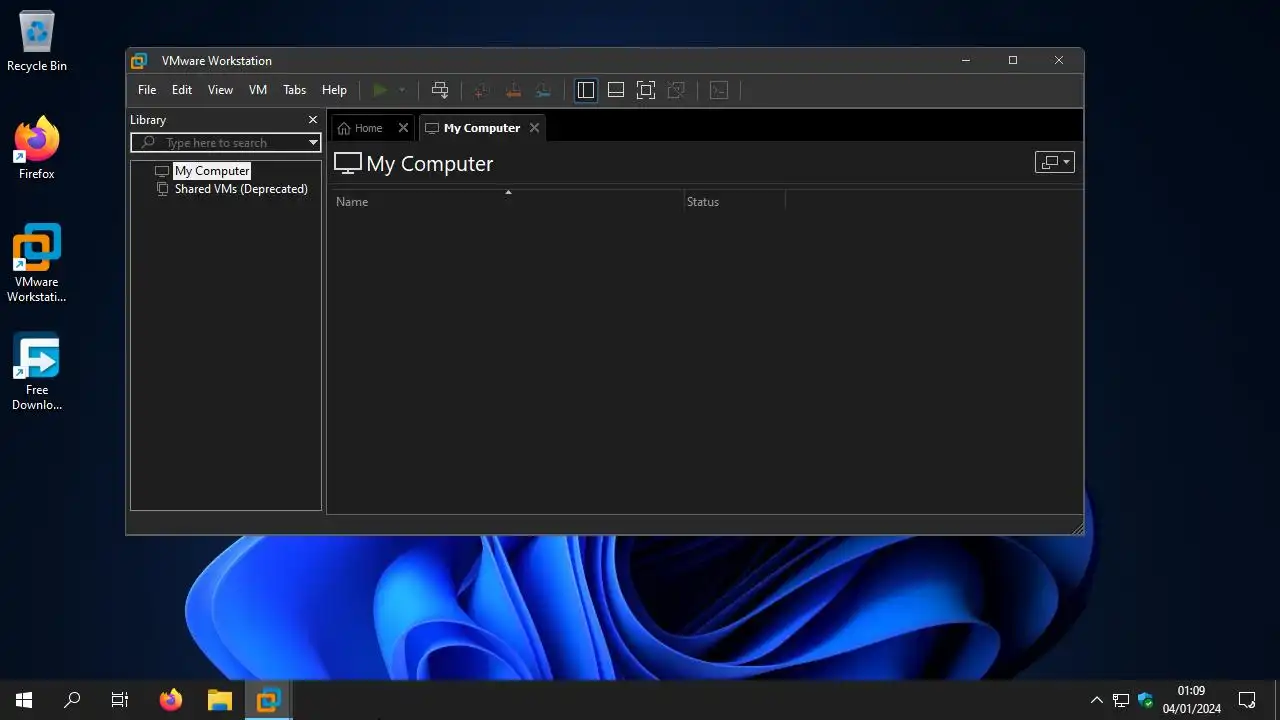The width and height of the screenshot is (1280, 720).
Task: Open Task View from the taskbar
Action: tap(120, 700)
